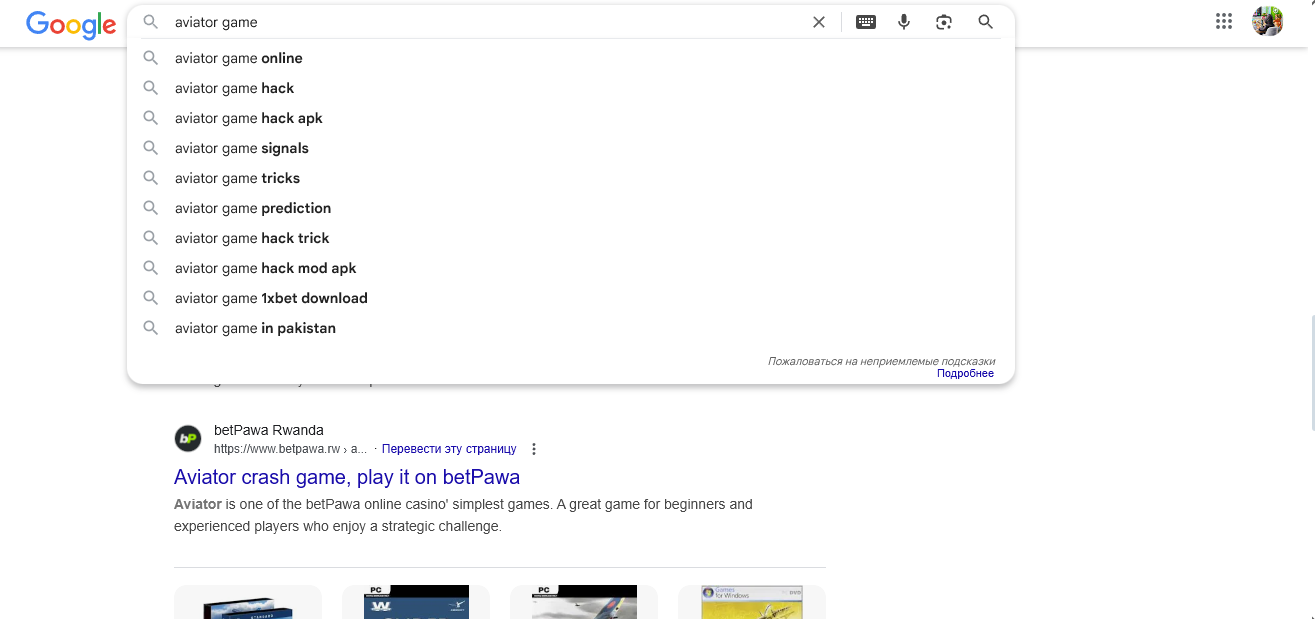Submit search with magnifier button on right
1315x619 pixels.
[986, 22]
